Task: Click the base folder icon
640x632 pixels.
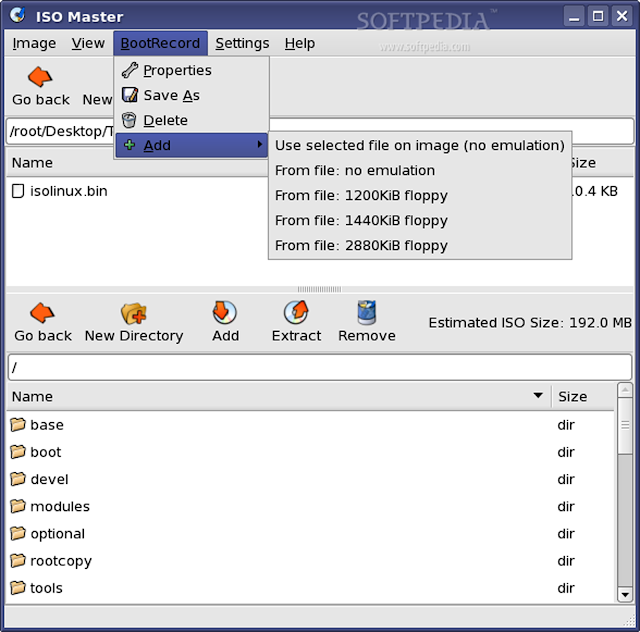Action: [x=18, y=425]
